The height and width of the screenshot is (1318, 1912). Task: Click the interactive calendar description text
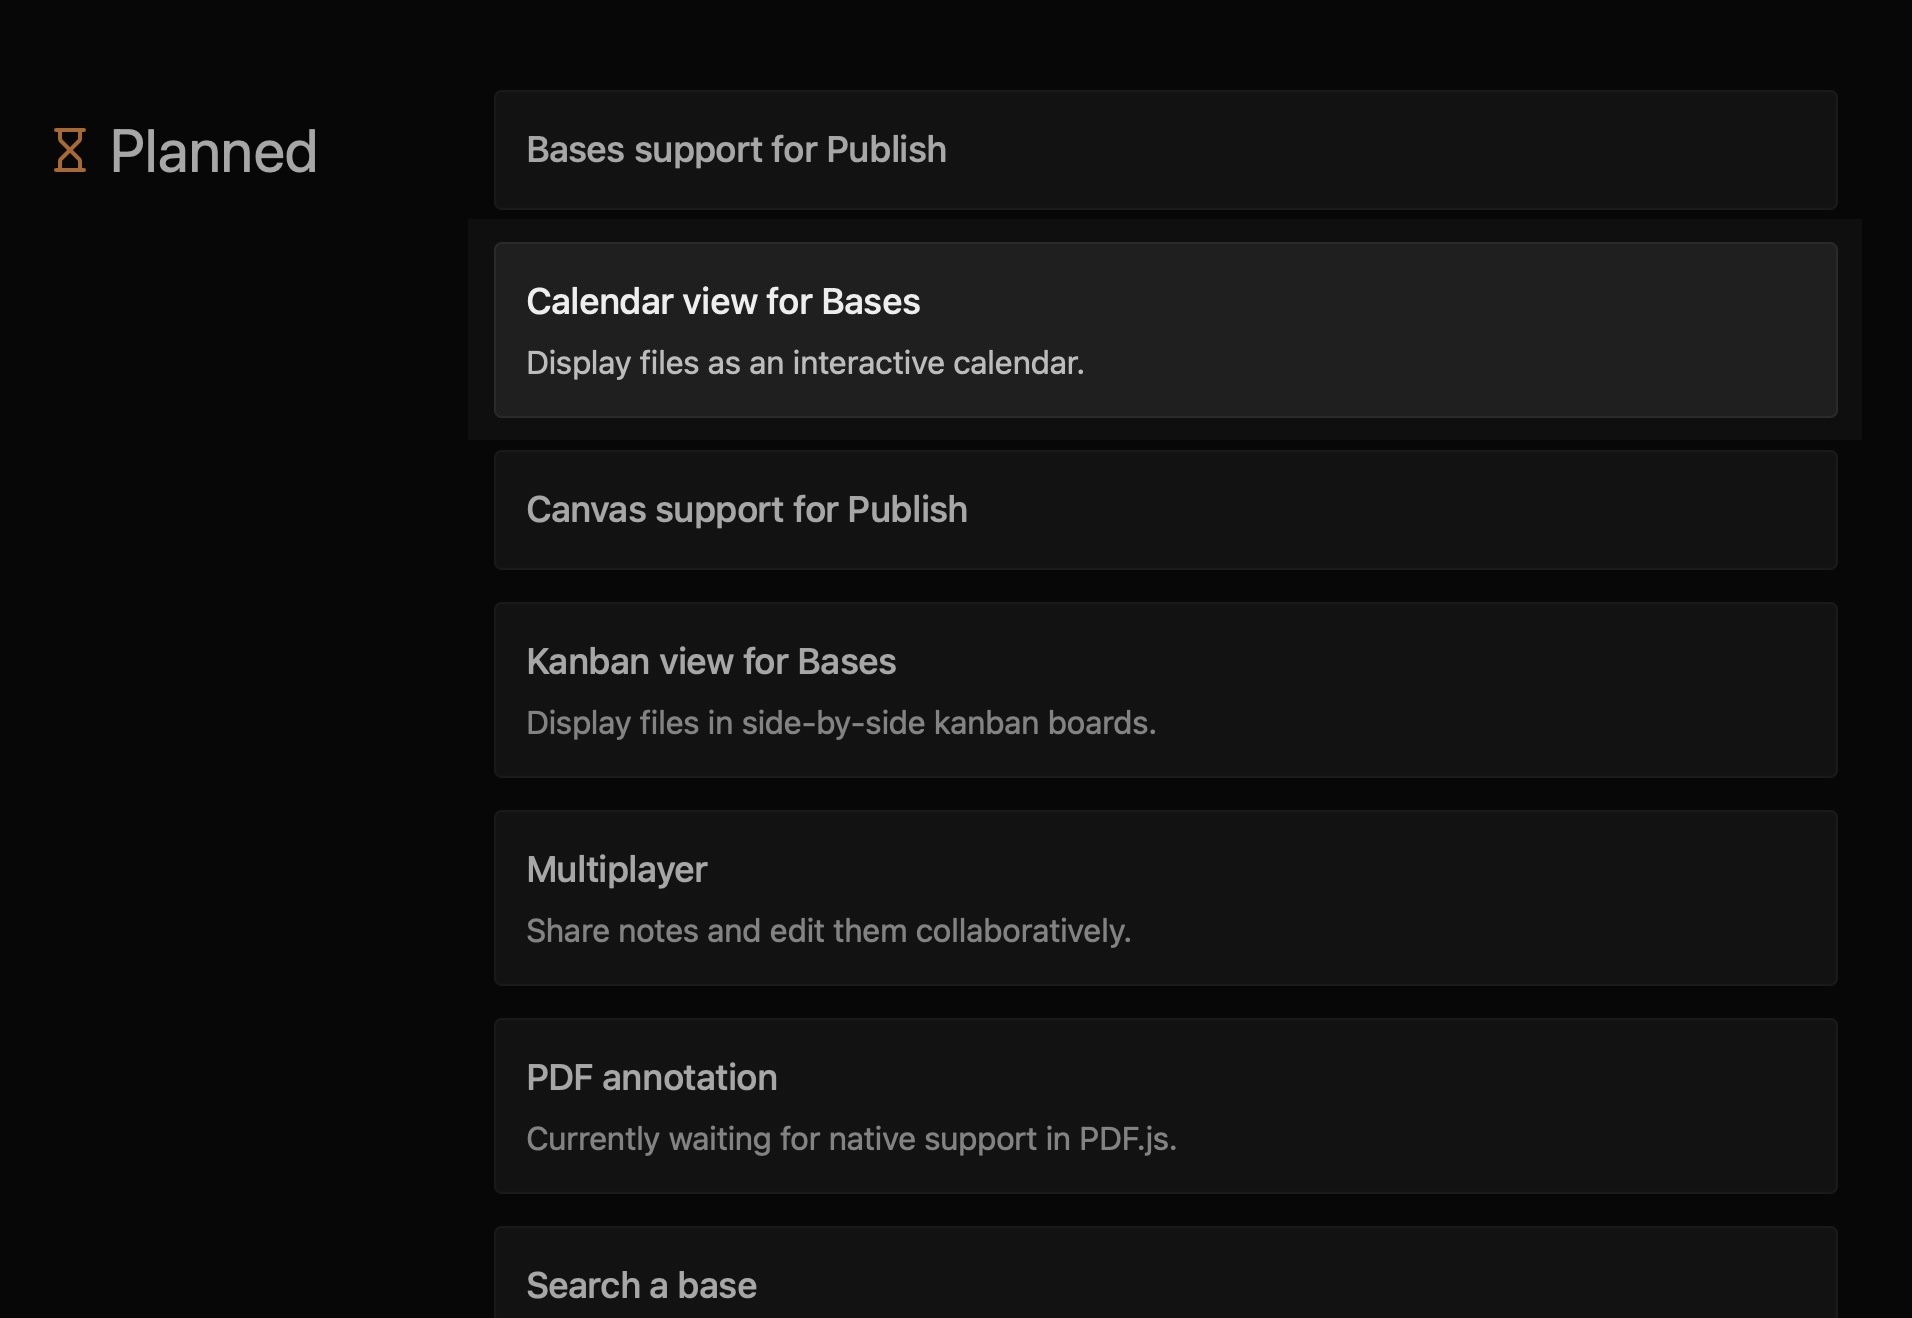point(805,363)
